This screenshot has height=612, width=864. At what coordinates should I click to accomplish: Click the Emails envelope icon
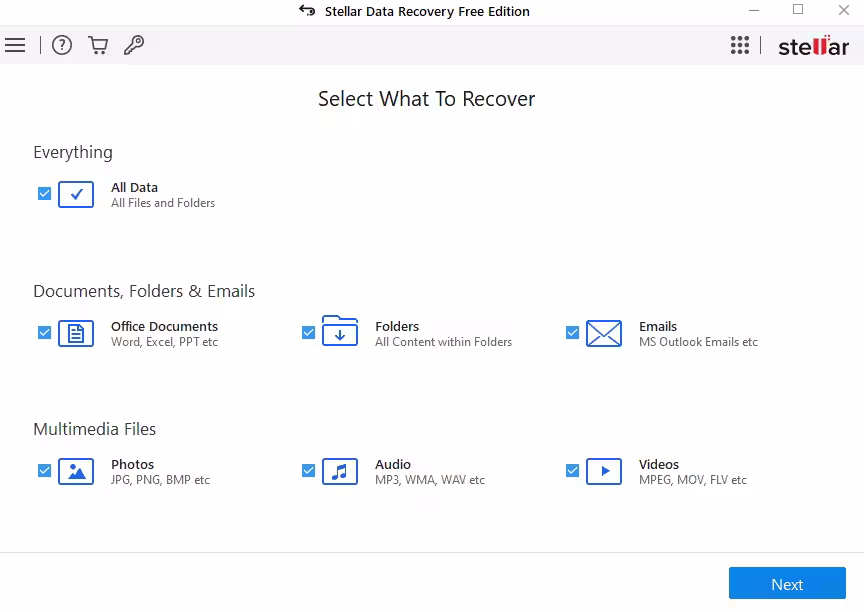click(x=604, y=333)
